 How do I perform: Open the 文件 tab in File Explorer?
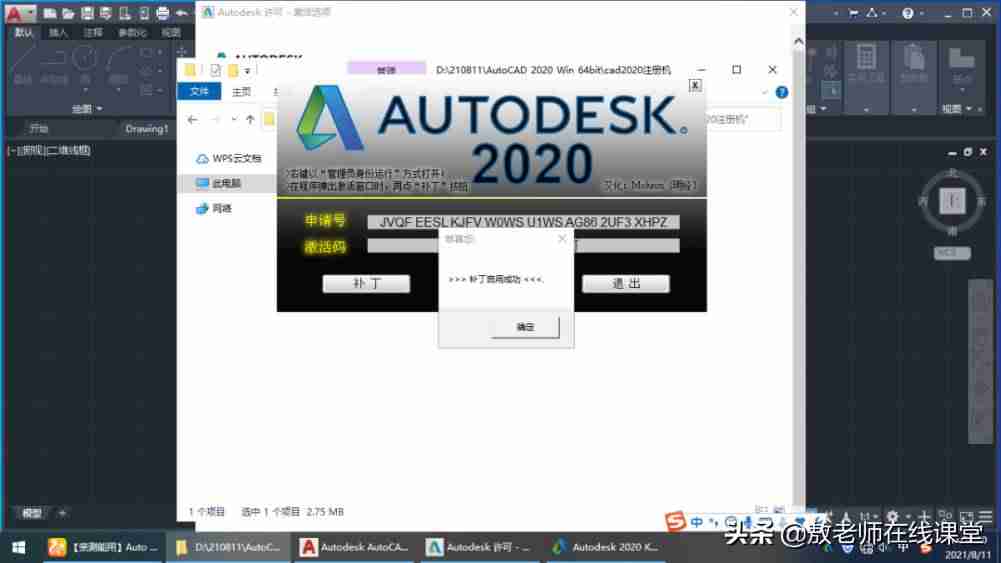point(199,92)
